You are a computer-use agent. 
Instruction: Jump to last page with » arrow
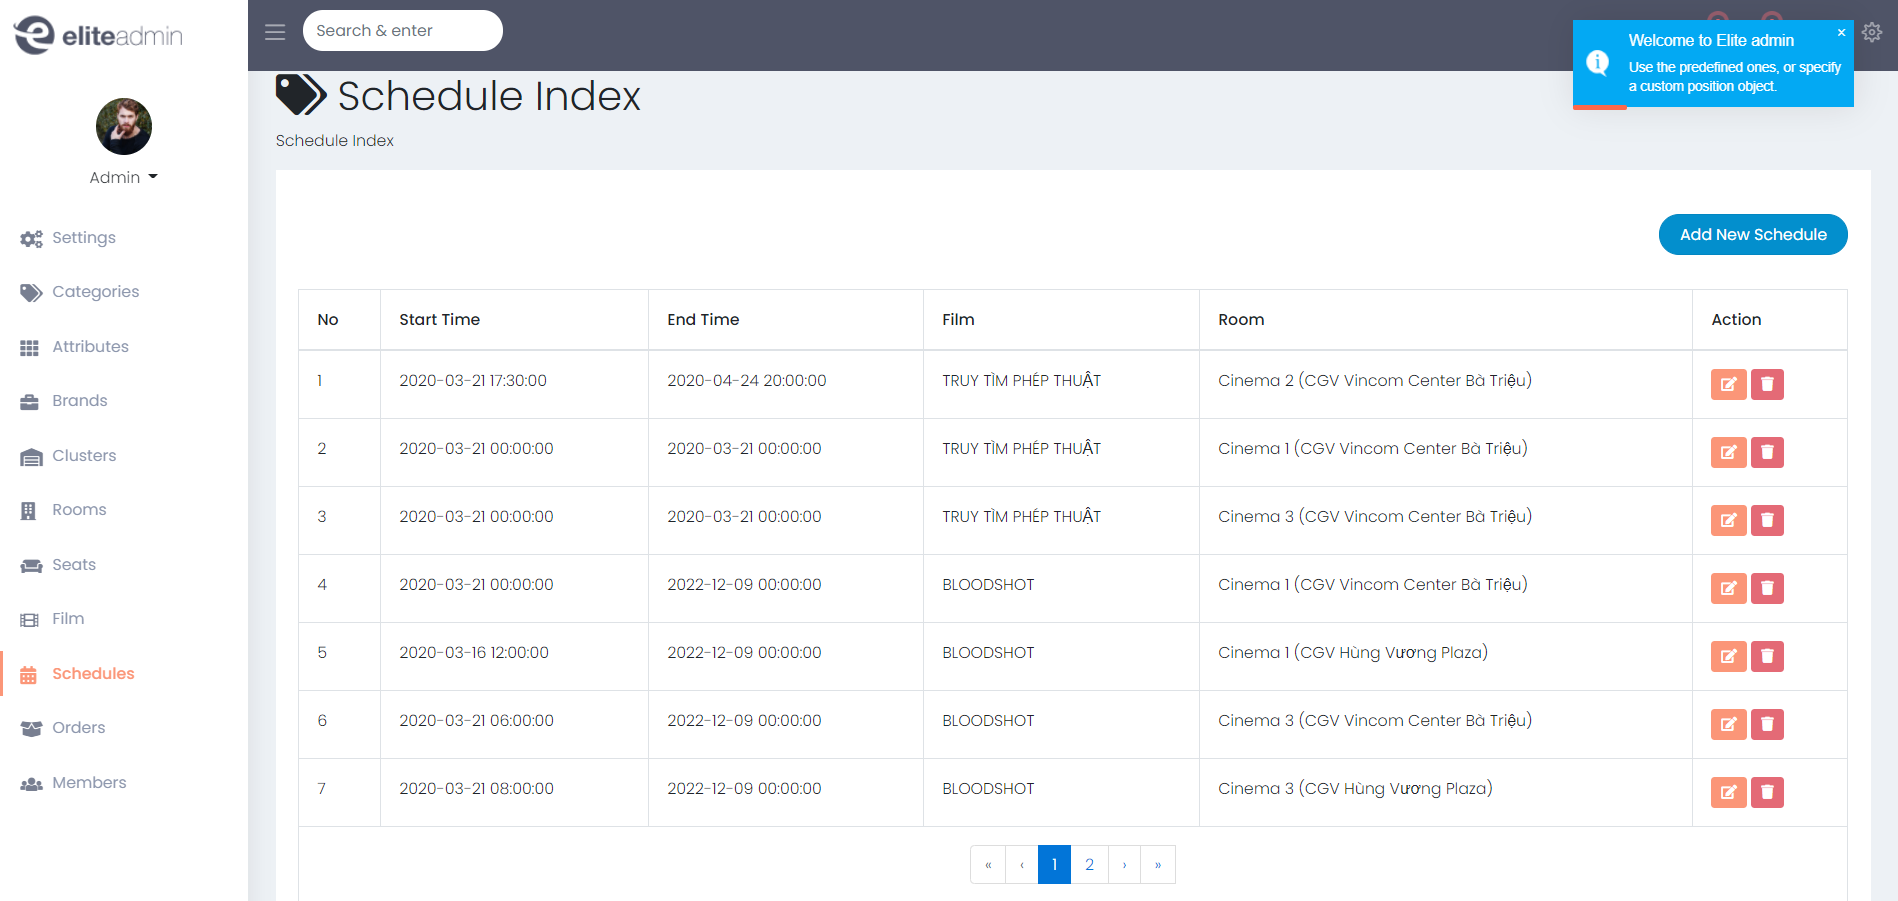pos(1158,865)
